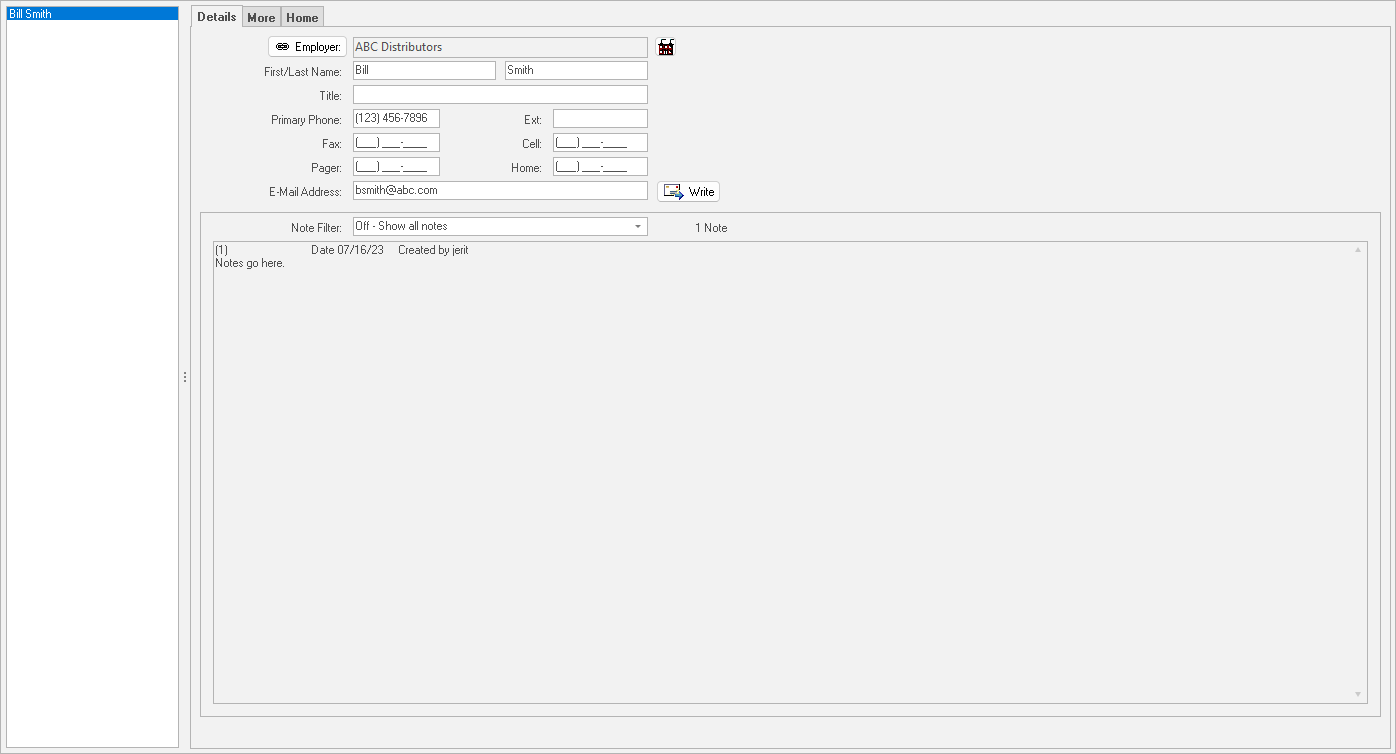Click the notes scrollbar up arrow
The width and height of the screenshot is (1396, 754).
[x=1358, y=250]
